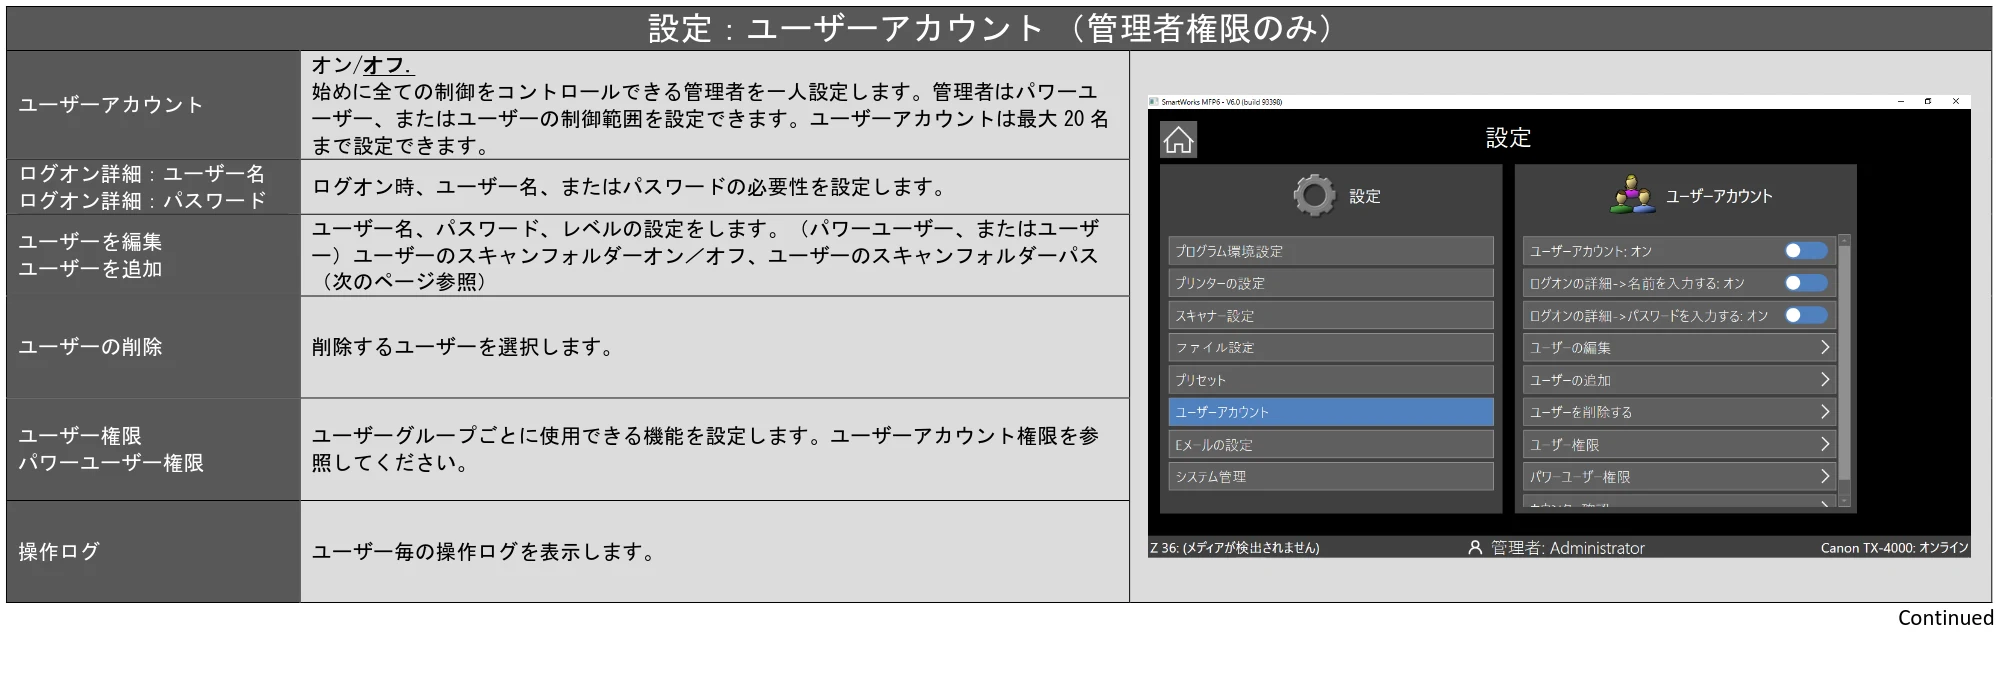The height and width of the screenshot is (677, 2000).
Task: Open the プリンターの設定 menu item
Action: [x=1331, y=283]
